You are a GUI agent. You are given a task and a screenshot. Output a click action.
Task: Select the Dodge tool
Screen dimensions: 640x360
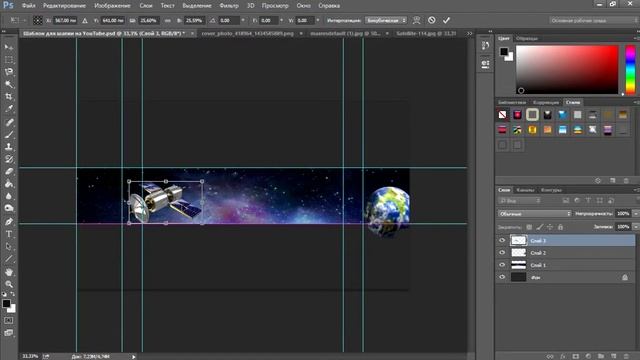[x=9, y=208]
